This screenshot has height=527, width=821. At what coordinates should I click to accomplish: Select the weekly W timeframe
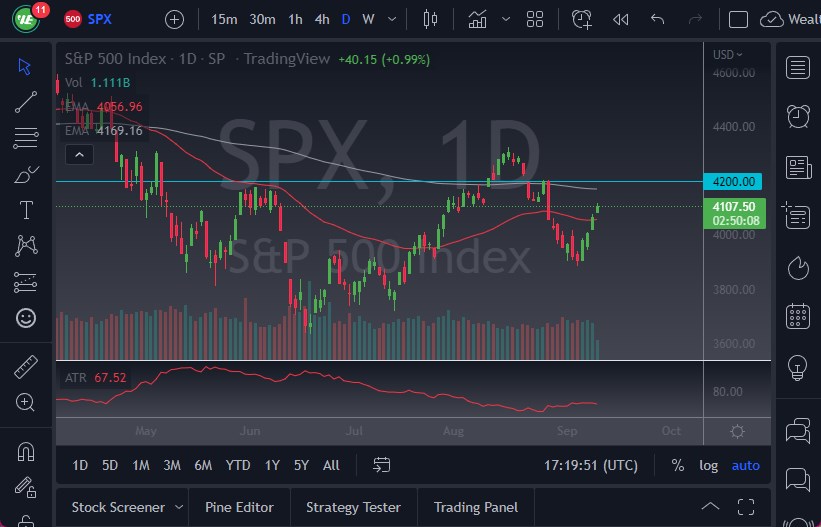[x=368, y=19]
